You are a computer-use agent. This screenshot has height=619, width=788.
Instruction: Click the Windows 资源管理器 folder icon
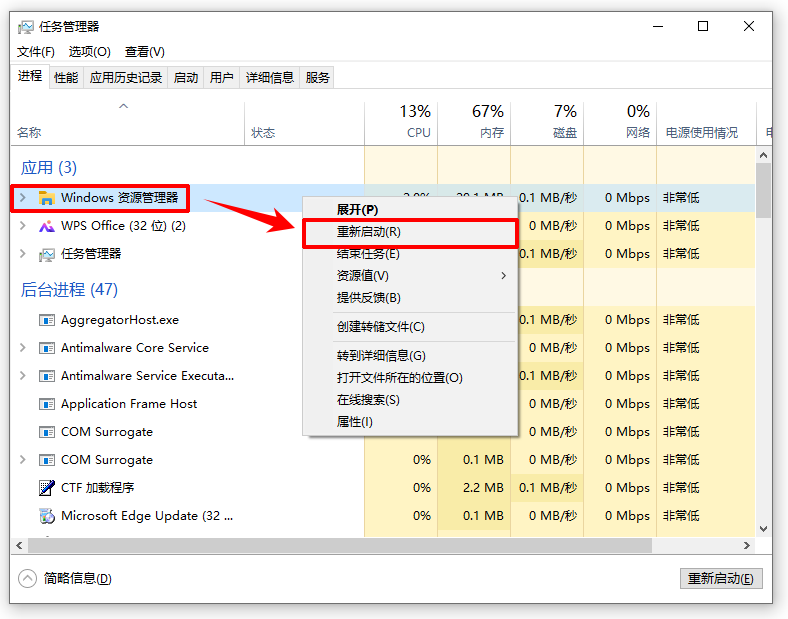pos(47,198)
